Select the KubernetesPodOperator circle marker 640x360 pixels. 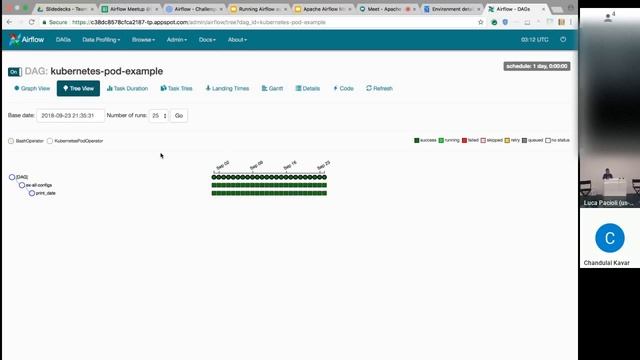[50, 141]
